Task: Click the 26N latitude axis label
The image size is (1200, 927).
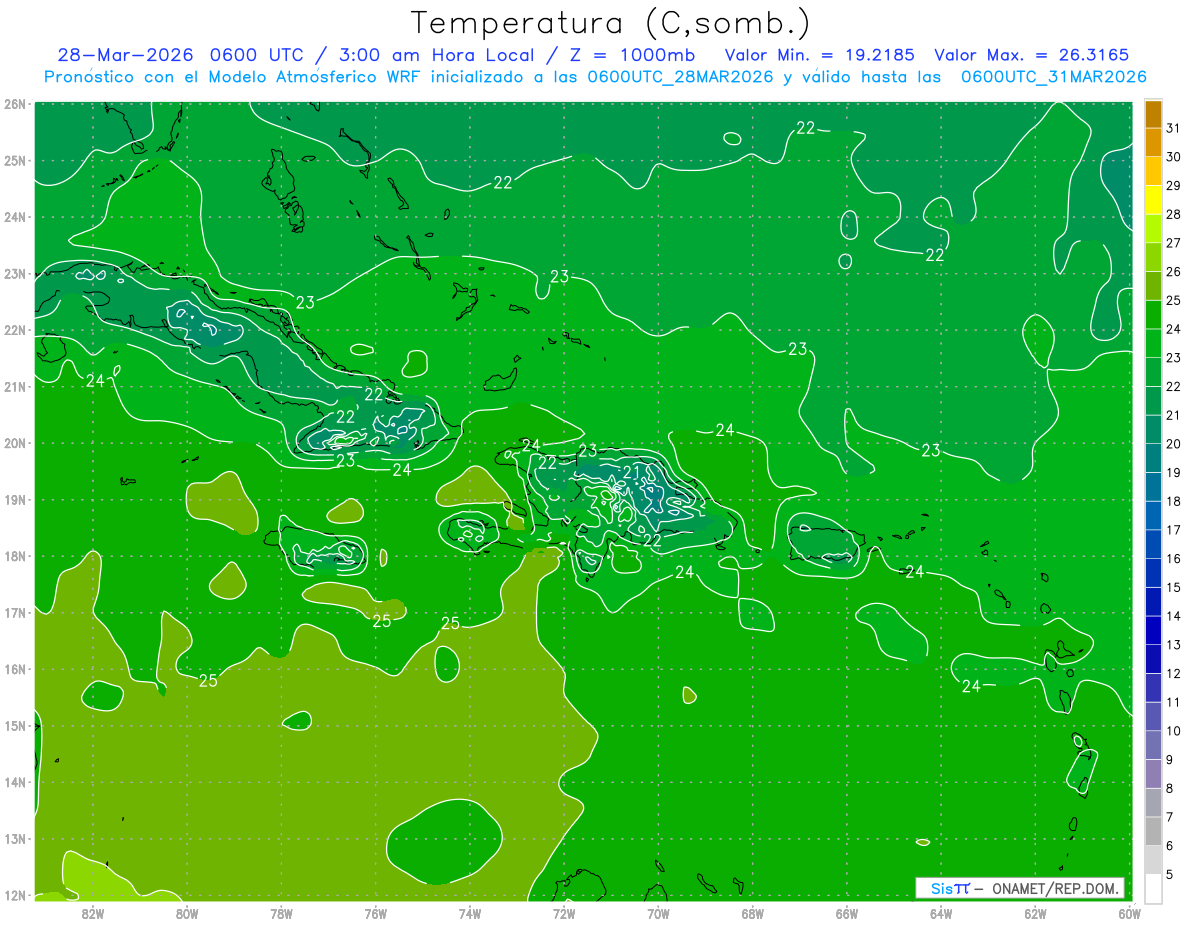Action: pos(15,104)
